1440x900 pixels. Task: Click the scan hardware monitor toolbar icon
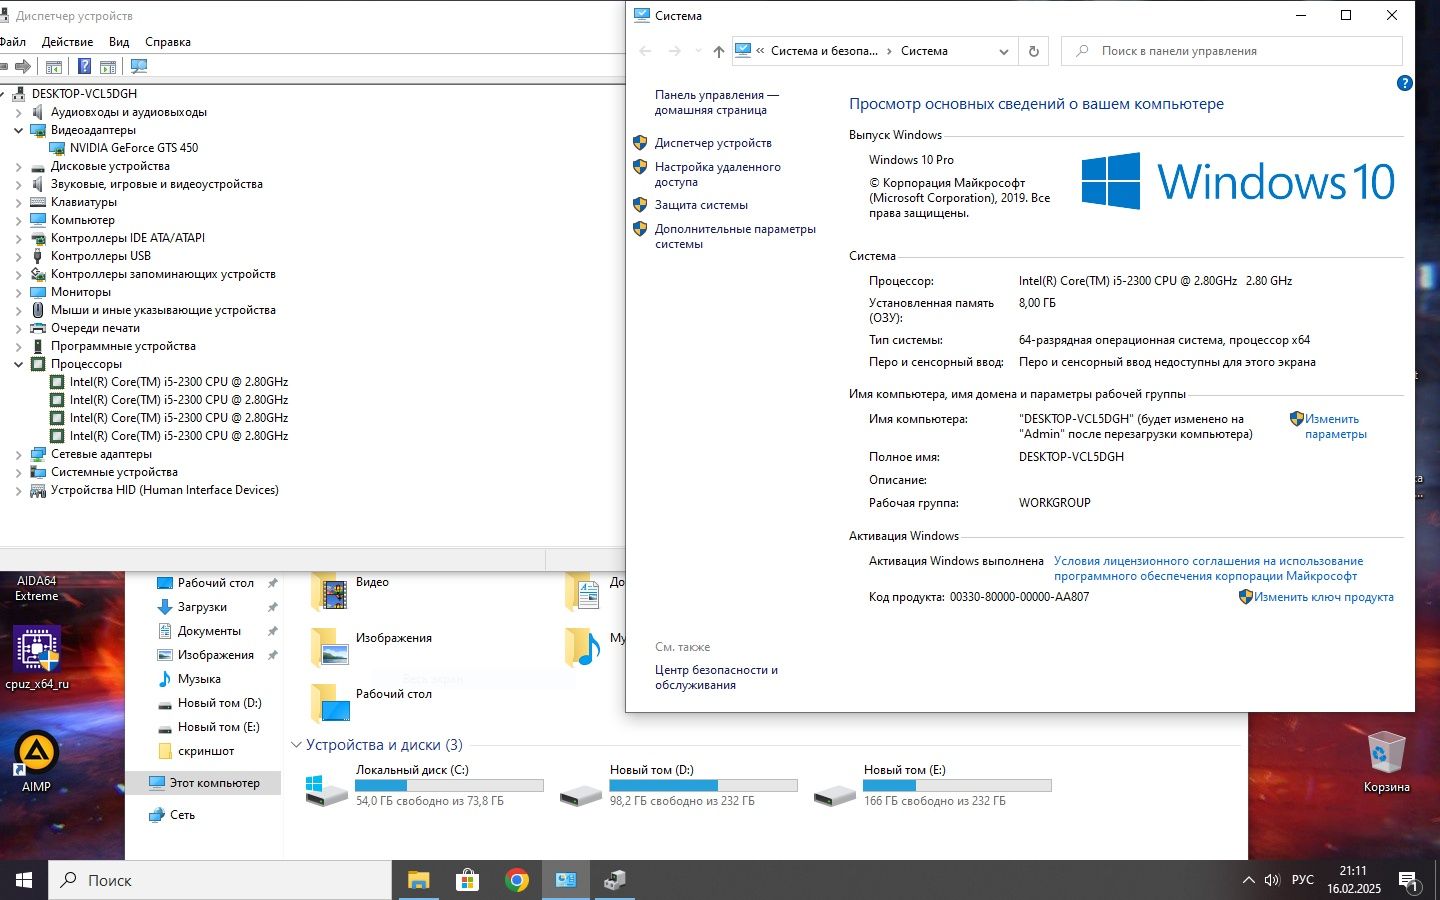pos(139,66)
